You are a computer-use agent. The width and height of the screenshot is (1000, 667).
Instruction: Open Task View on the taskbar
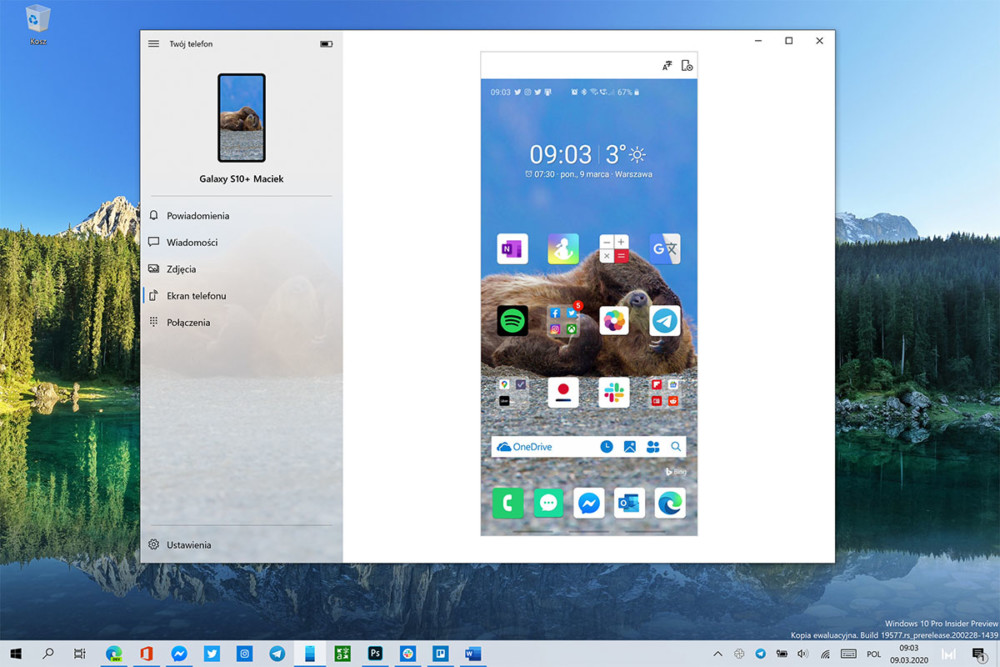click(80, 654)
